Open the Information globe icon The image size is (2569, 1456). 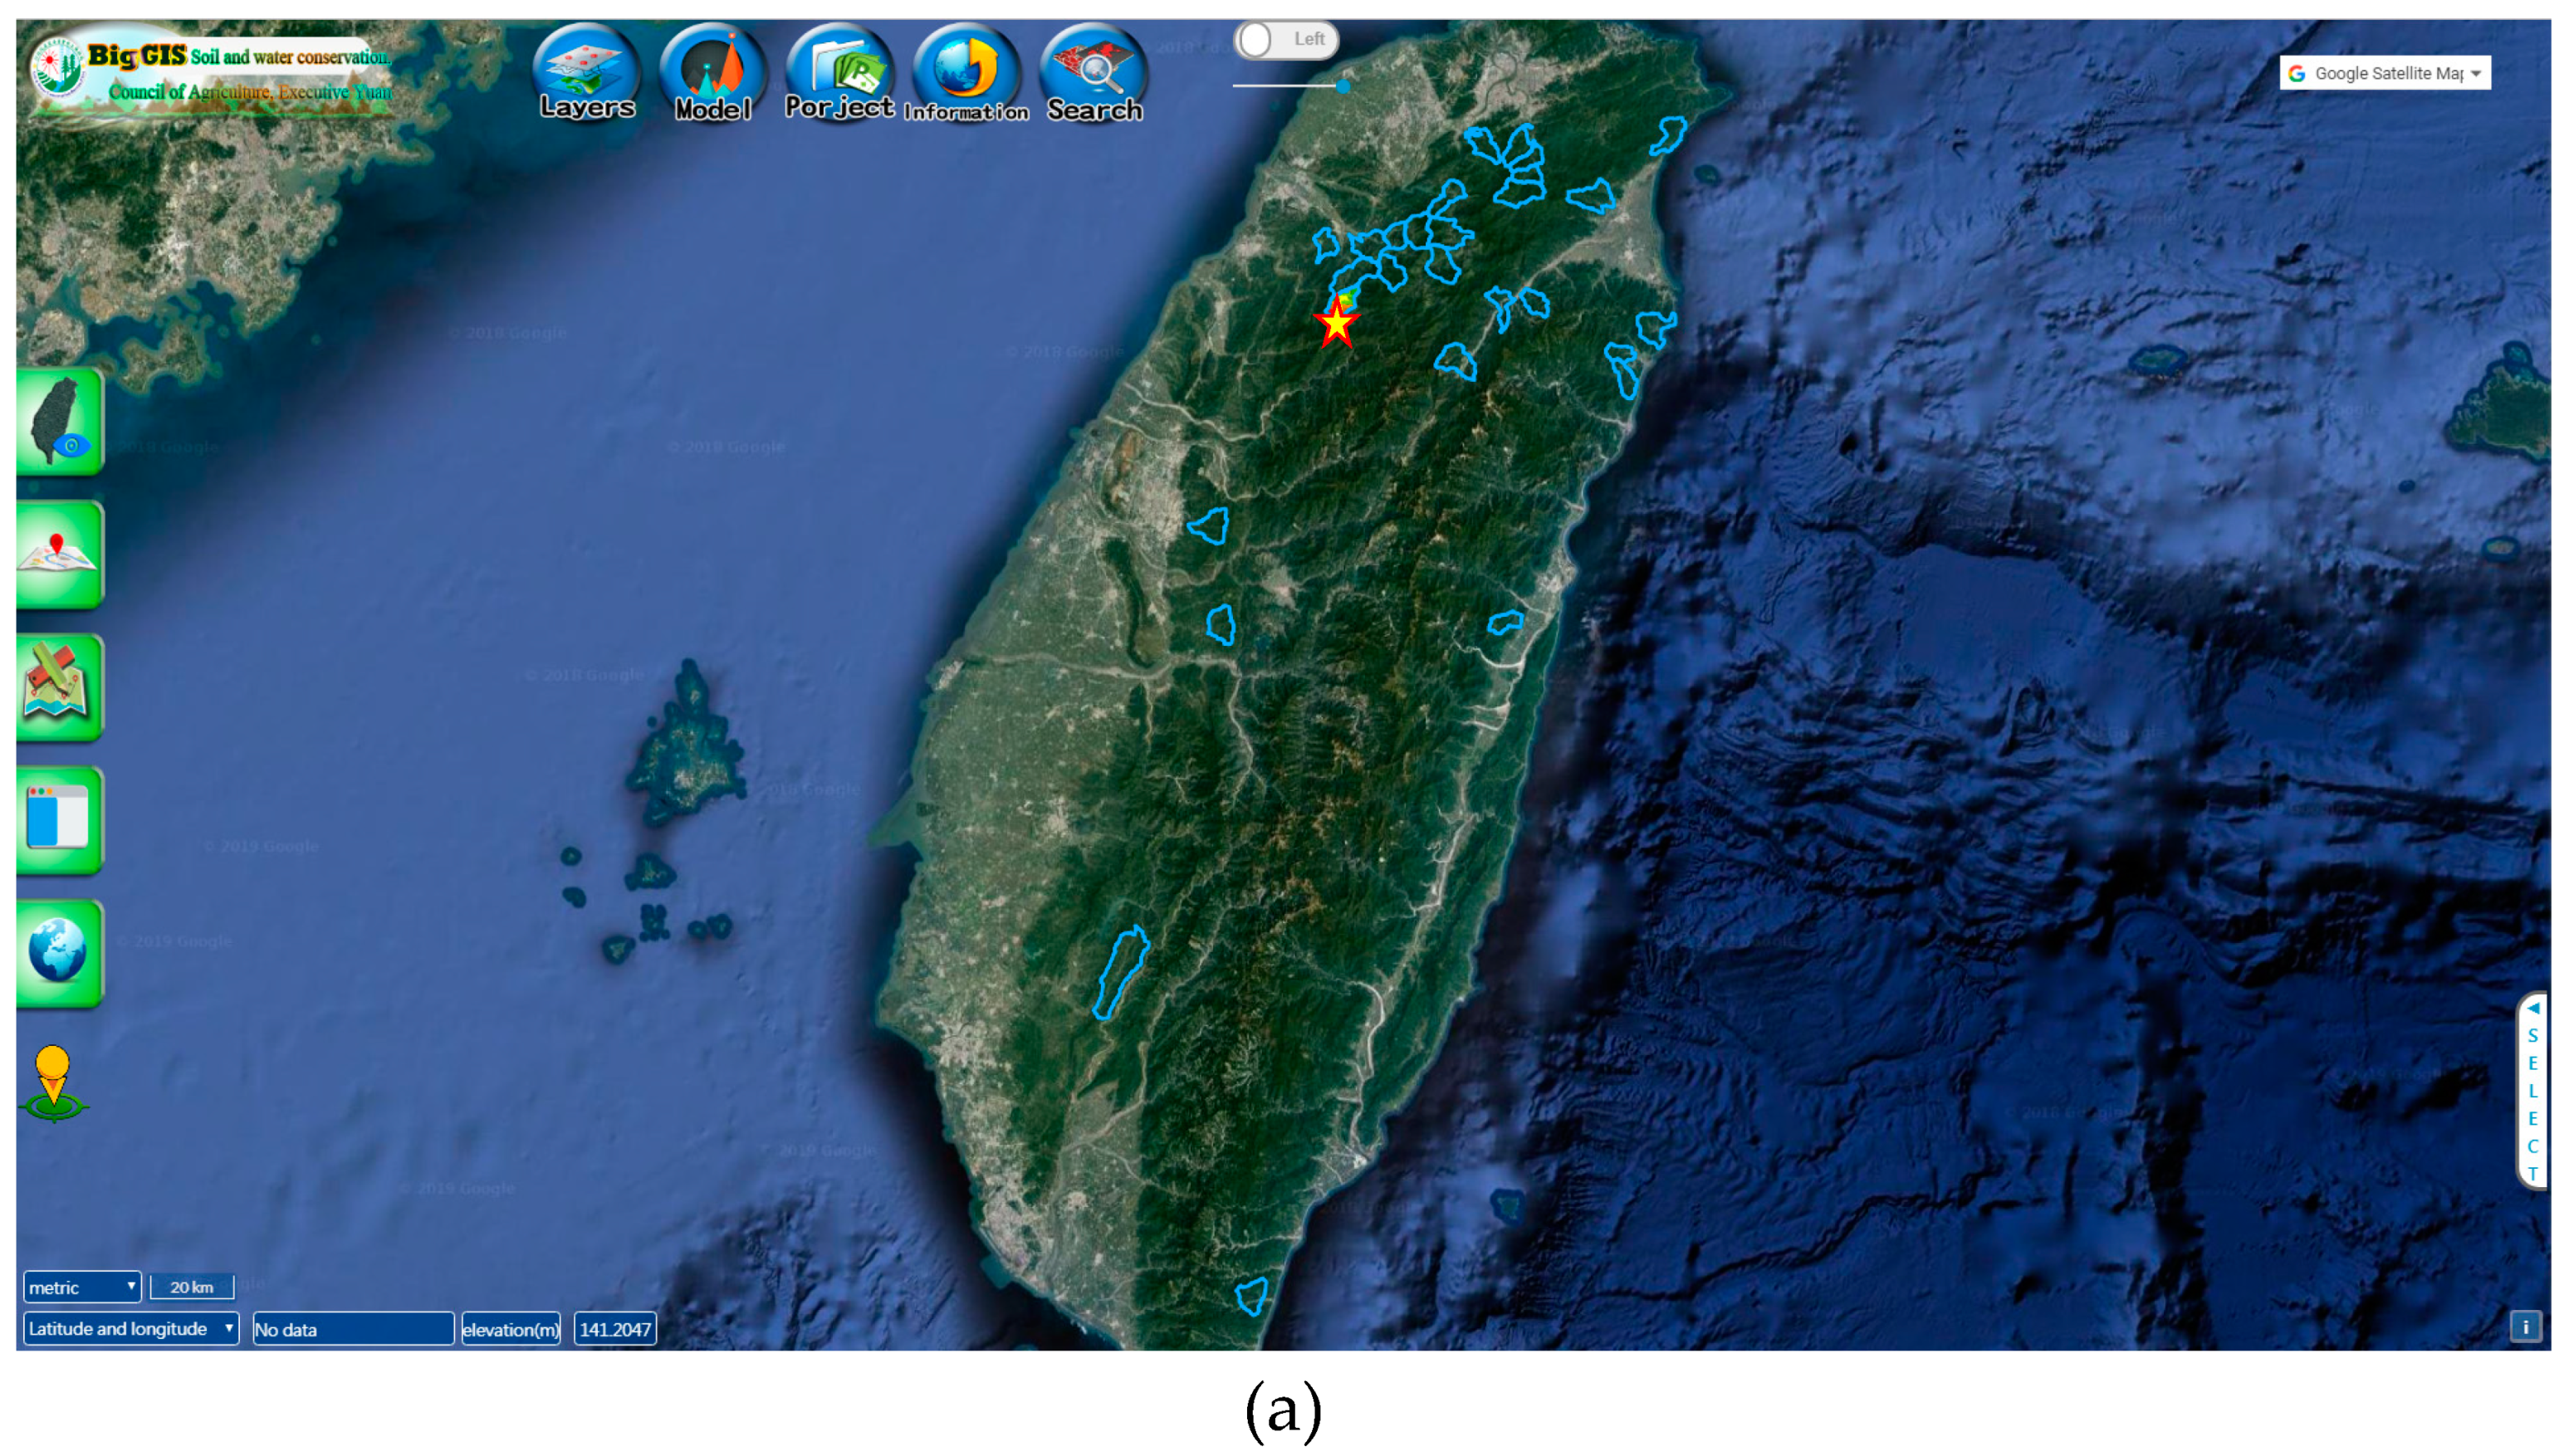pos(966,71)
